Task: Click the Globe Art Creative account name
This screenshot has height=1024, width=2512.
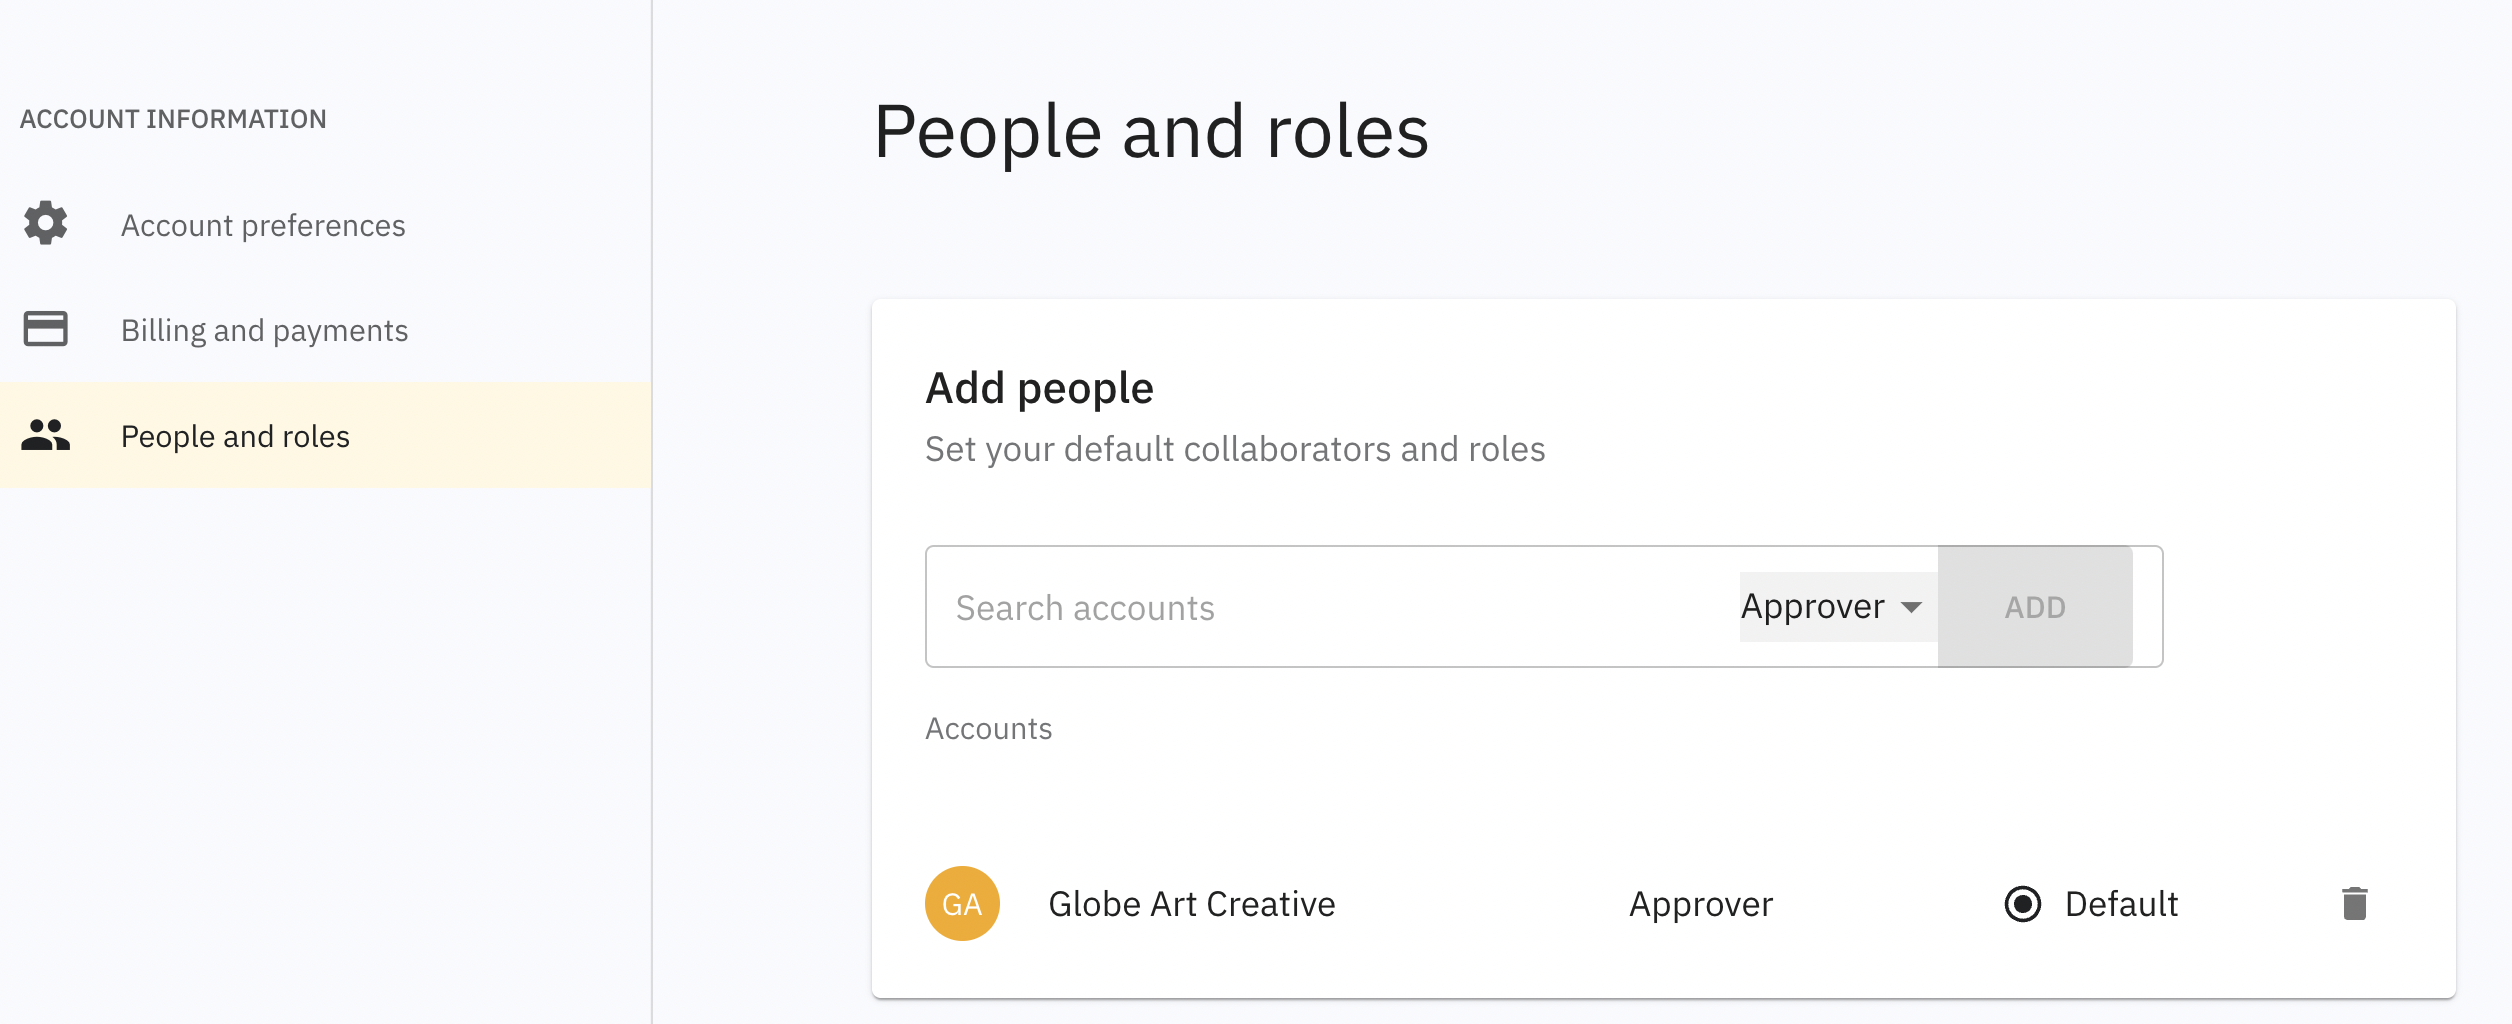Action: [x=1192, y=903]
